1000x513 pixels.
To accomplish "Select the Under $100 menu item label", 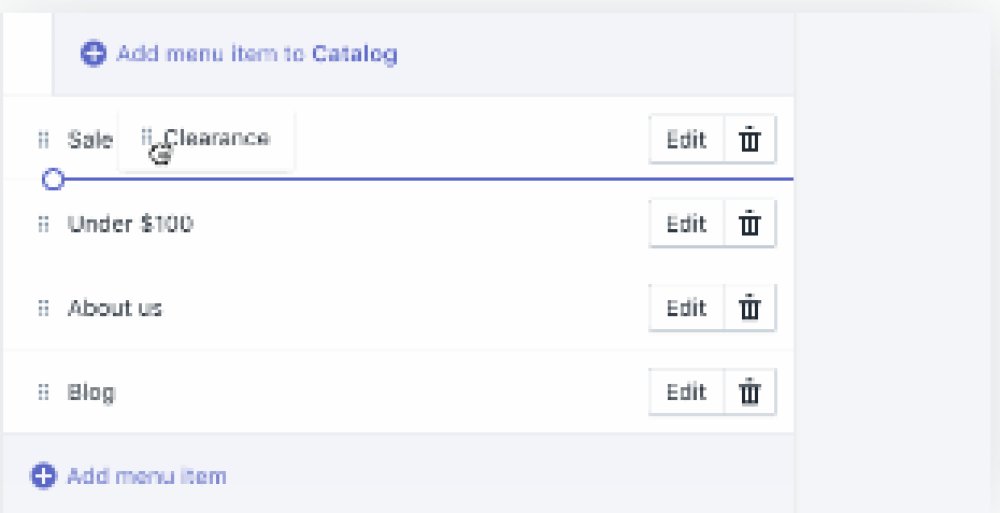I will pos(130,224).
